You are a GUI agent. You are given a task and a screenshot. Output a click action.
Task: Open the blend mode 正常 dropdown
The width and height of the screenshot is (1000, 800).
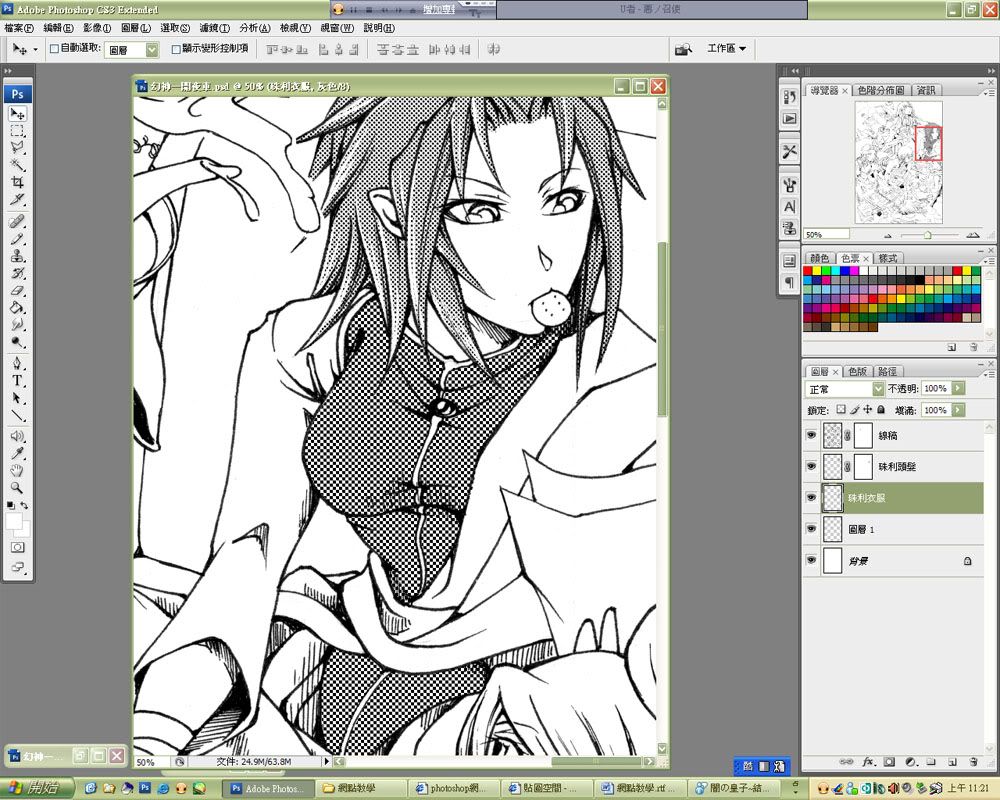(x=878, y=389)
